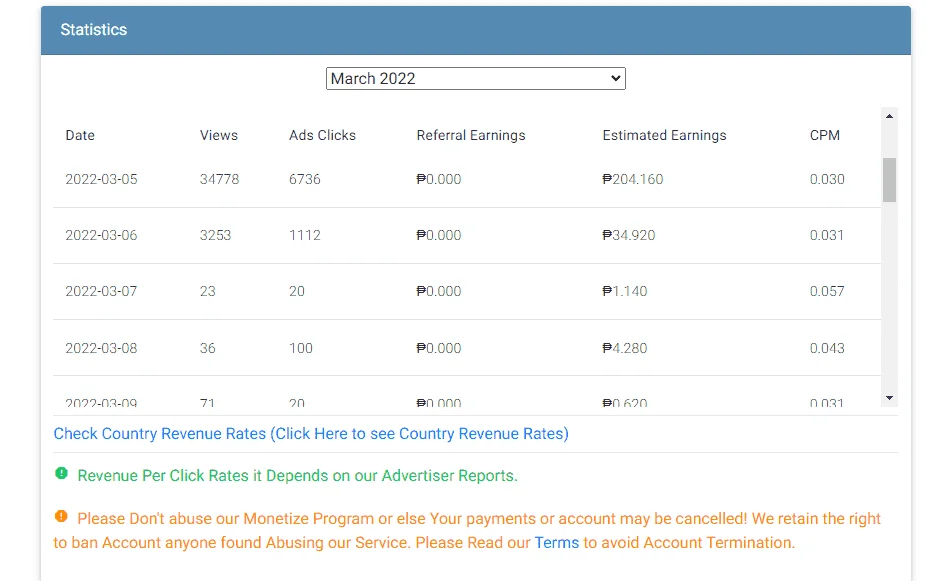
Task: Click the estimated earnings ₱4.280
Action: point(625,348)
